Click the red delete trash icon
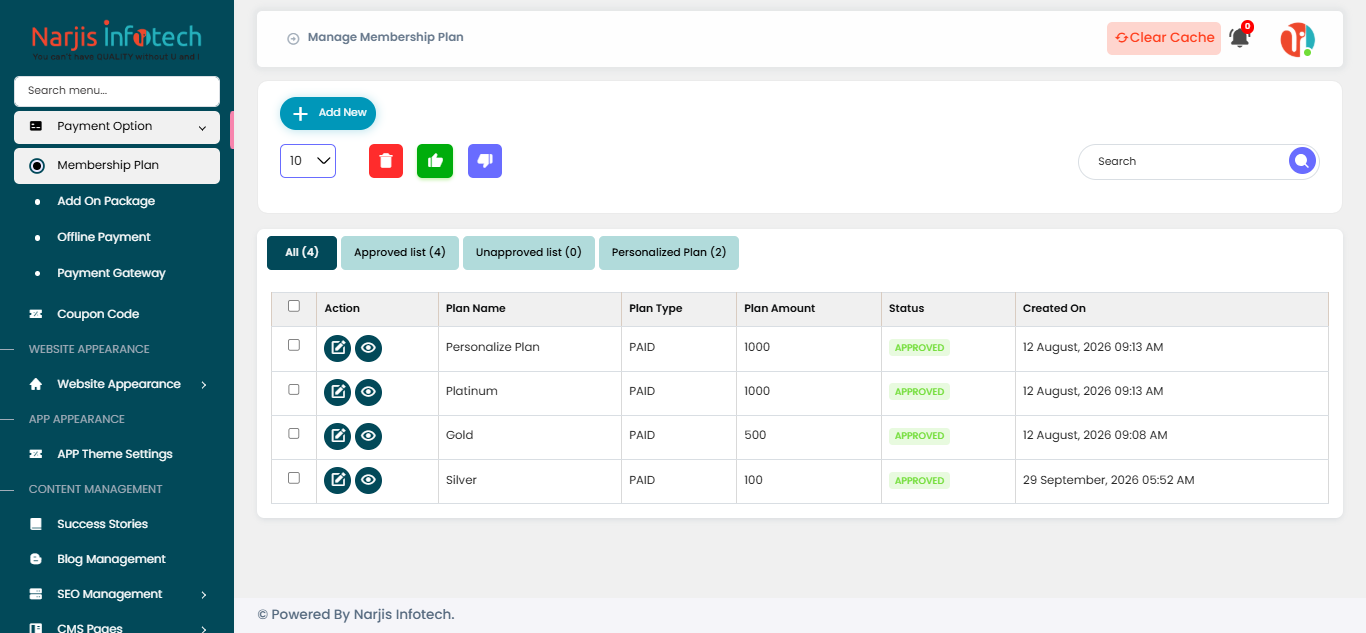Viewport: 1366px width, 633px height. (x=386, y=161)
